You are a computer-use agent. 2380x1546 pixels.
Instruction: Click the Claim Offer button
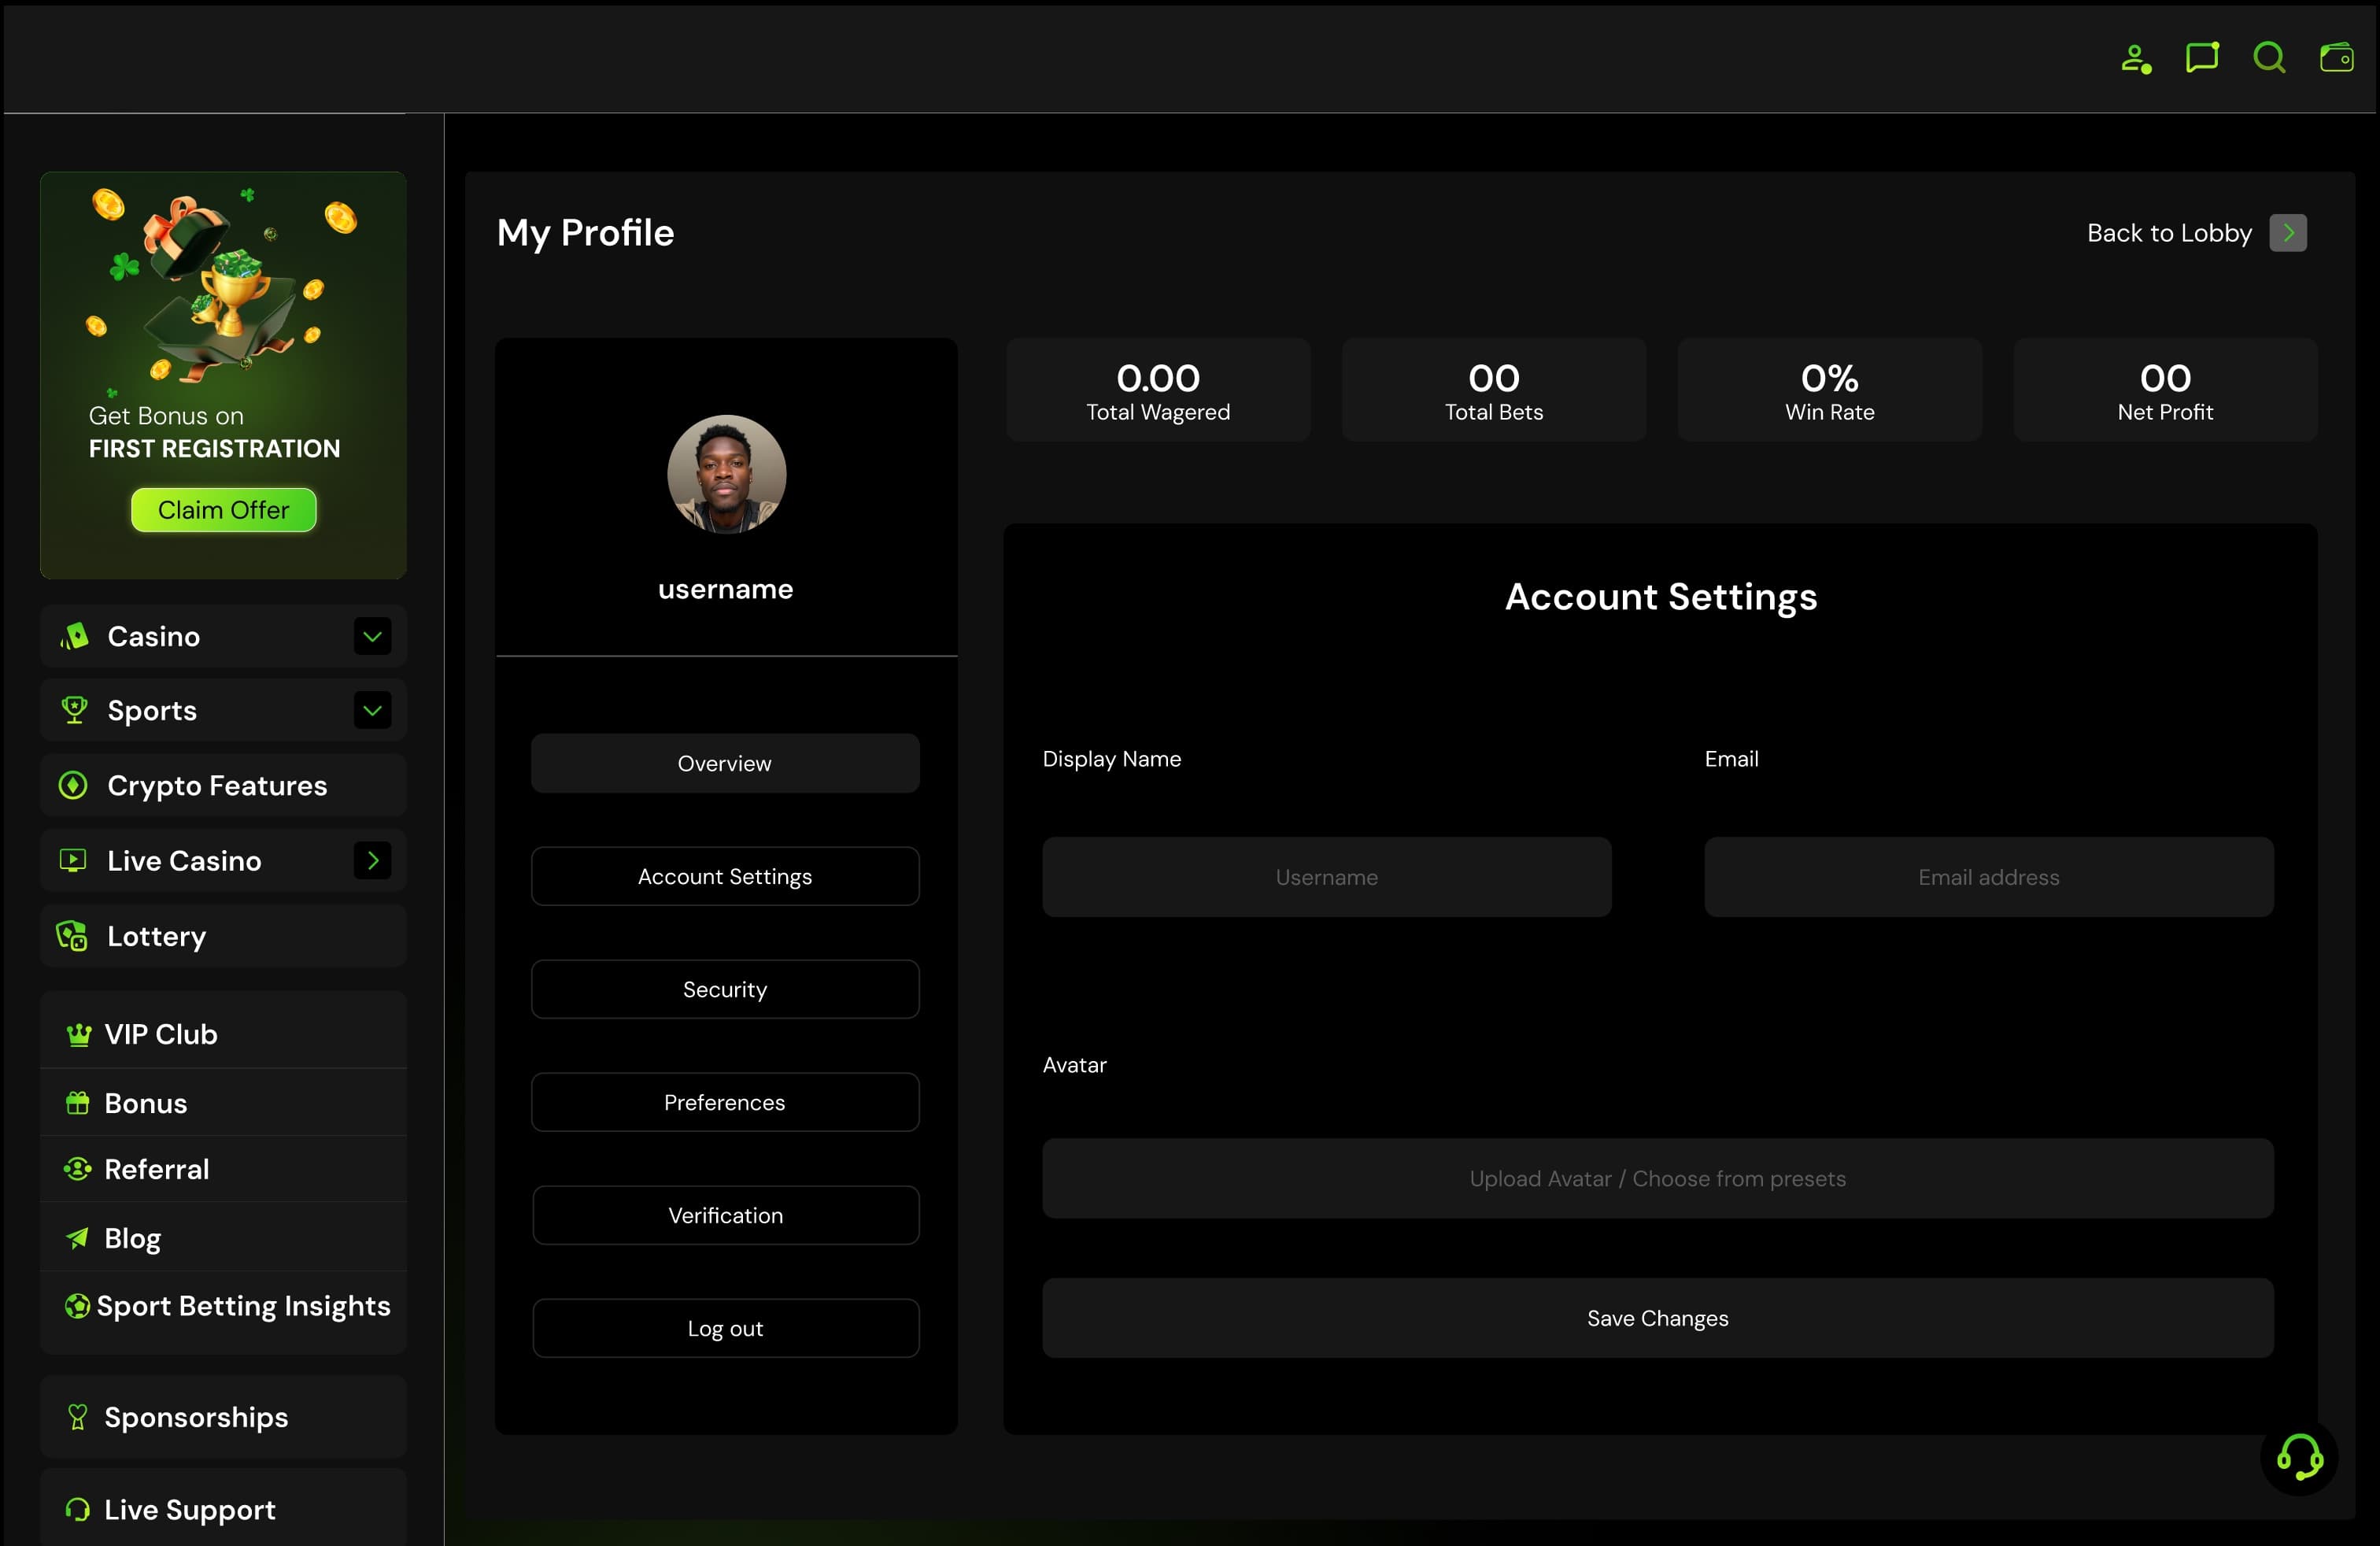point(224,510)
